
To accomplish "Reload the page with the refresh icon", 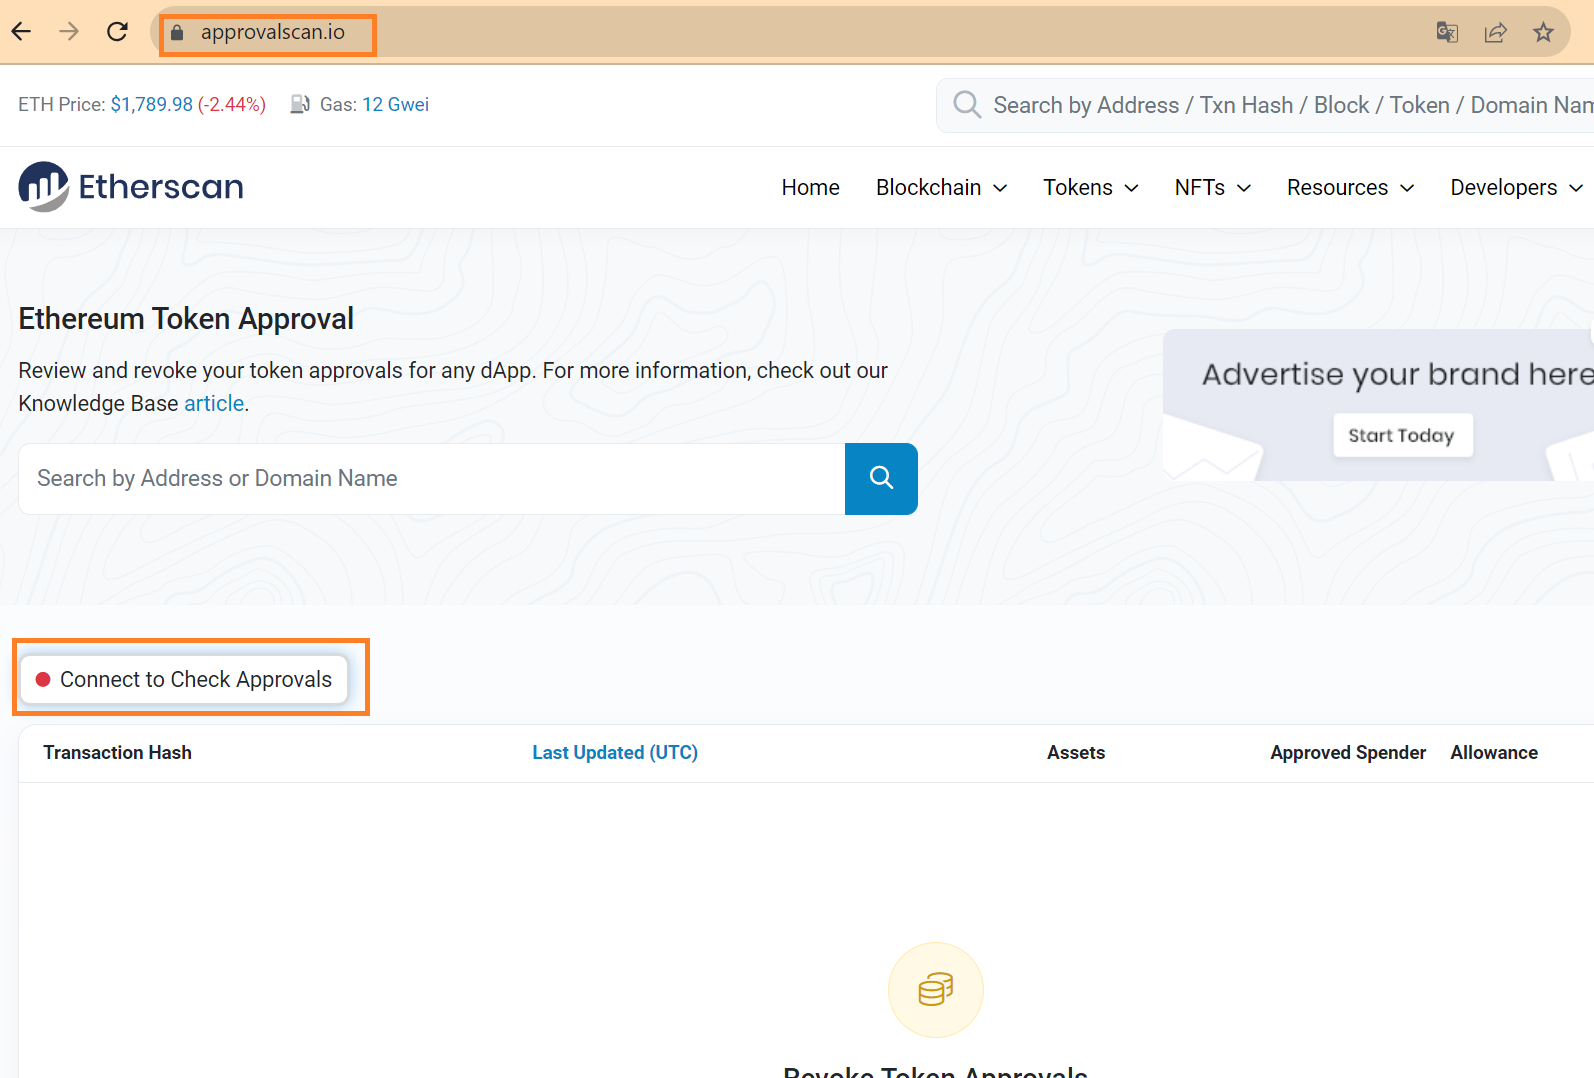I will click(117, 32).
